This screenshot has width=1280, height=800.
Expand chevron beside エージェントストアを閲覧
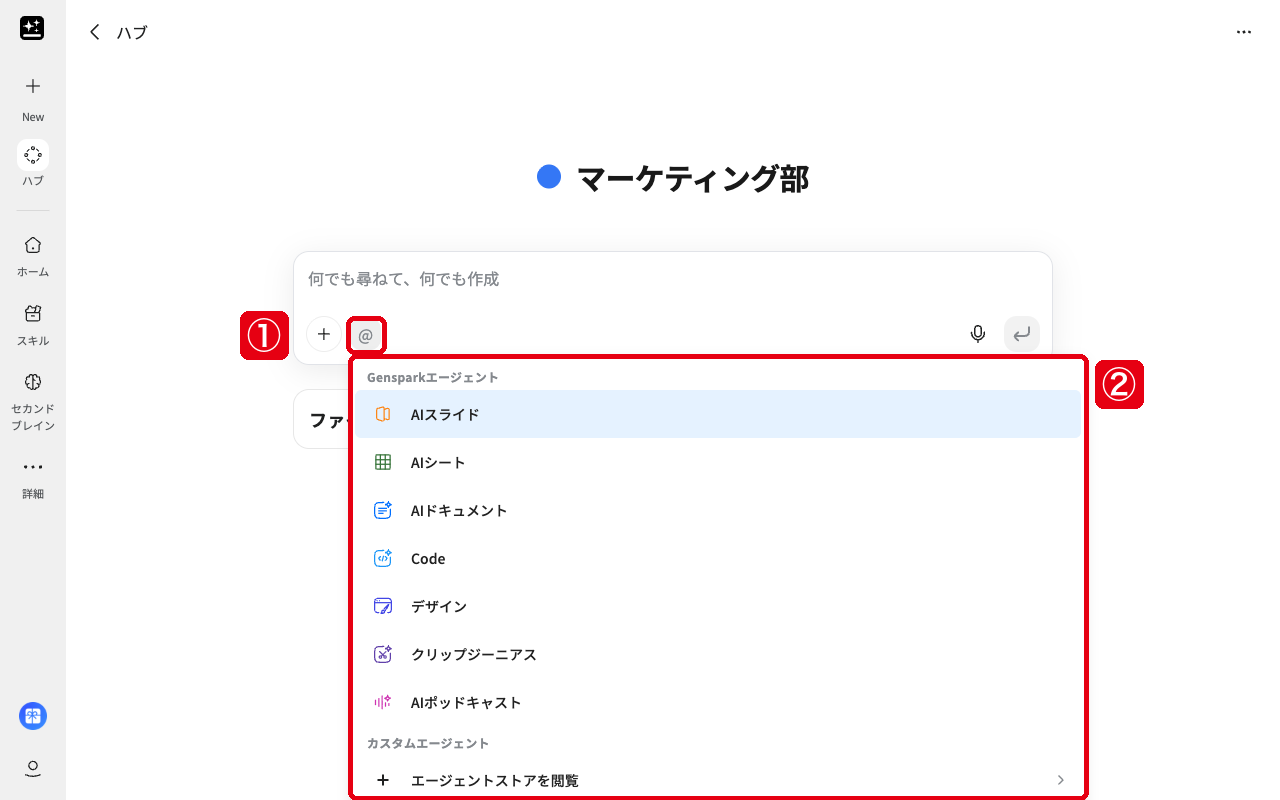click(x=1061, y=780)
